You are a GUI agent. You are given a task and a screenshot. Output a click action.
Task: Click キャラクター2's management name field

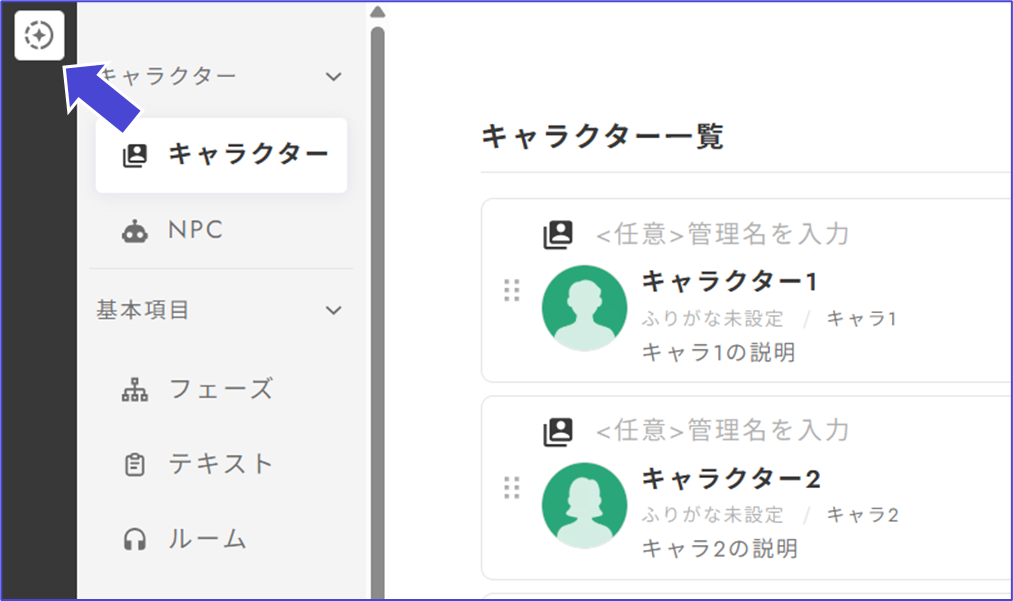(722, 431)
